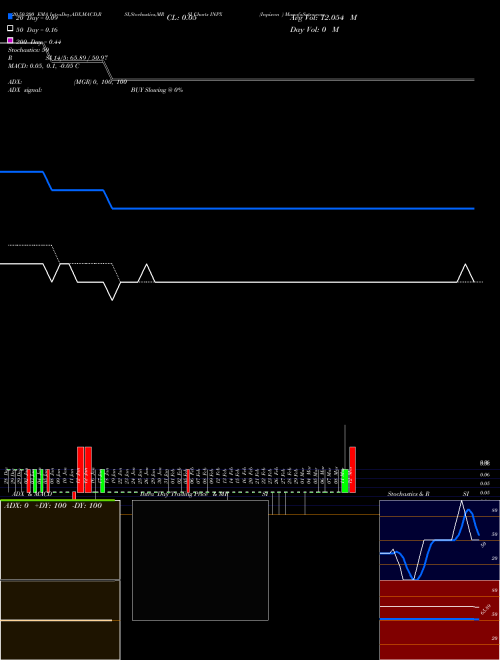
Task: Click the 'CL: 0.05' closing value
Action: (x=181, y=18)
